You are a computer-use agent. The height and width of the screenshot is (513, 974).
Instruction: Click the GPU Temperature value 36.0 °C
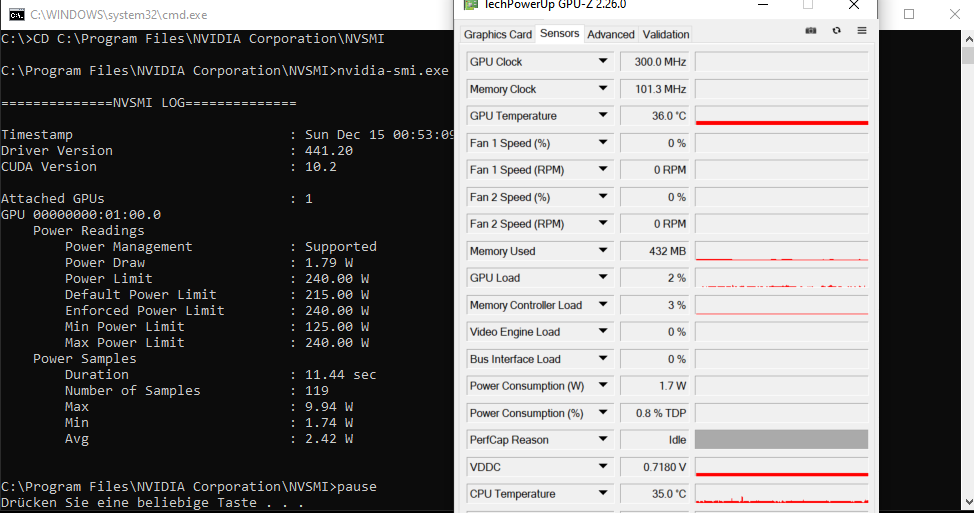pos(655,116)
